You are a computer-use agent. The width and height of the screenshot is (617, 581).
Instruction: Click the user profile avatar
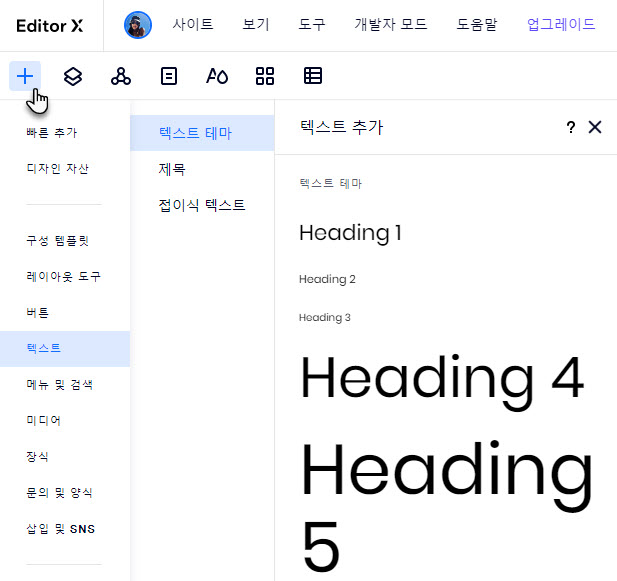[138, 25]
